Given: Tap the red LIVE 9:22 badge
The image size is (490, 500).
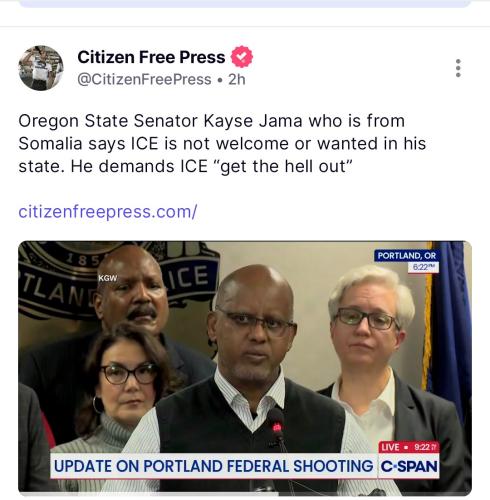Looking at the screenshot, I should pyautogui.click(x=409, y=447).
